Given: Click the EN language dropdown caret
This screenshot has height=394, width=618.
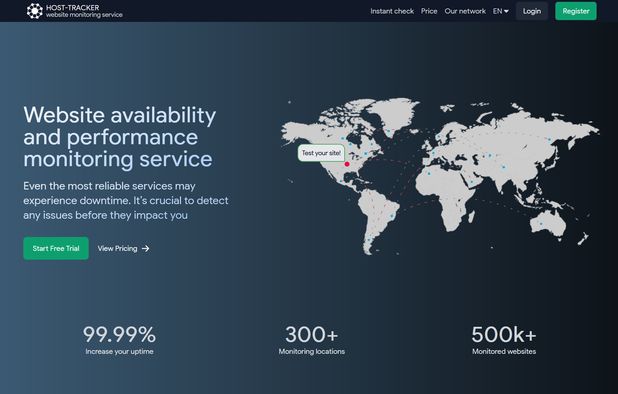Looking at the screenshot, I should pos(506,11).
